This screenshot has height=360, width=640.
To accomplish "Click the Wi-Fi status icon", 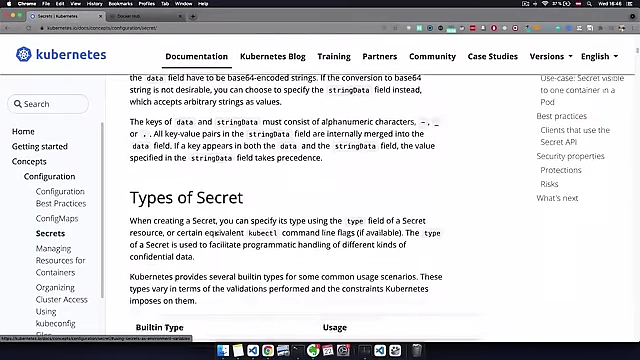I will 545,4.
